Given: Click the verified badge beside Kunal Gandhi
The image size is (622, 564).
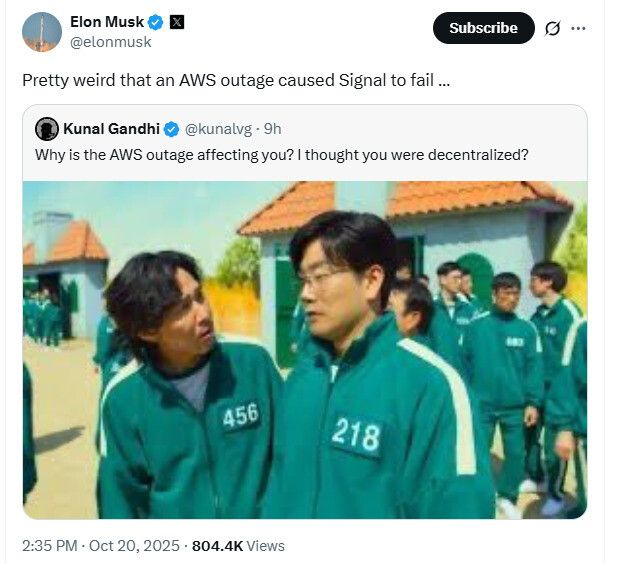Looking at the screenshot, I should pos(171,129).
